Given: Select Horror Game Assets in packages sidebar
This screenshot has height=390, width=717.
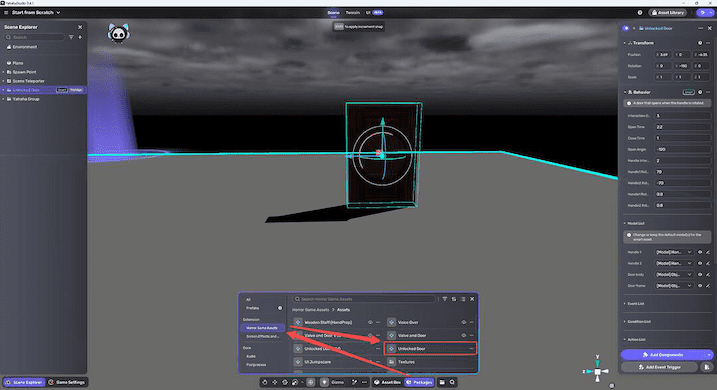Looking at the screenshot, I should point(262,328).
